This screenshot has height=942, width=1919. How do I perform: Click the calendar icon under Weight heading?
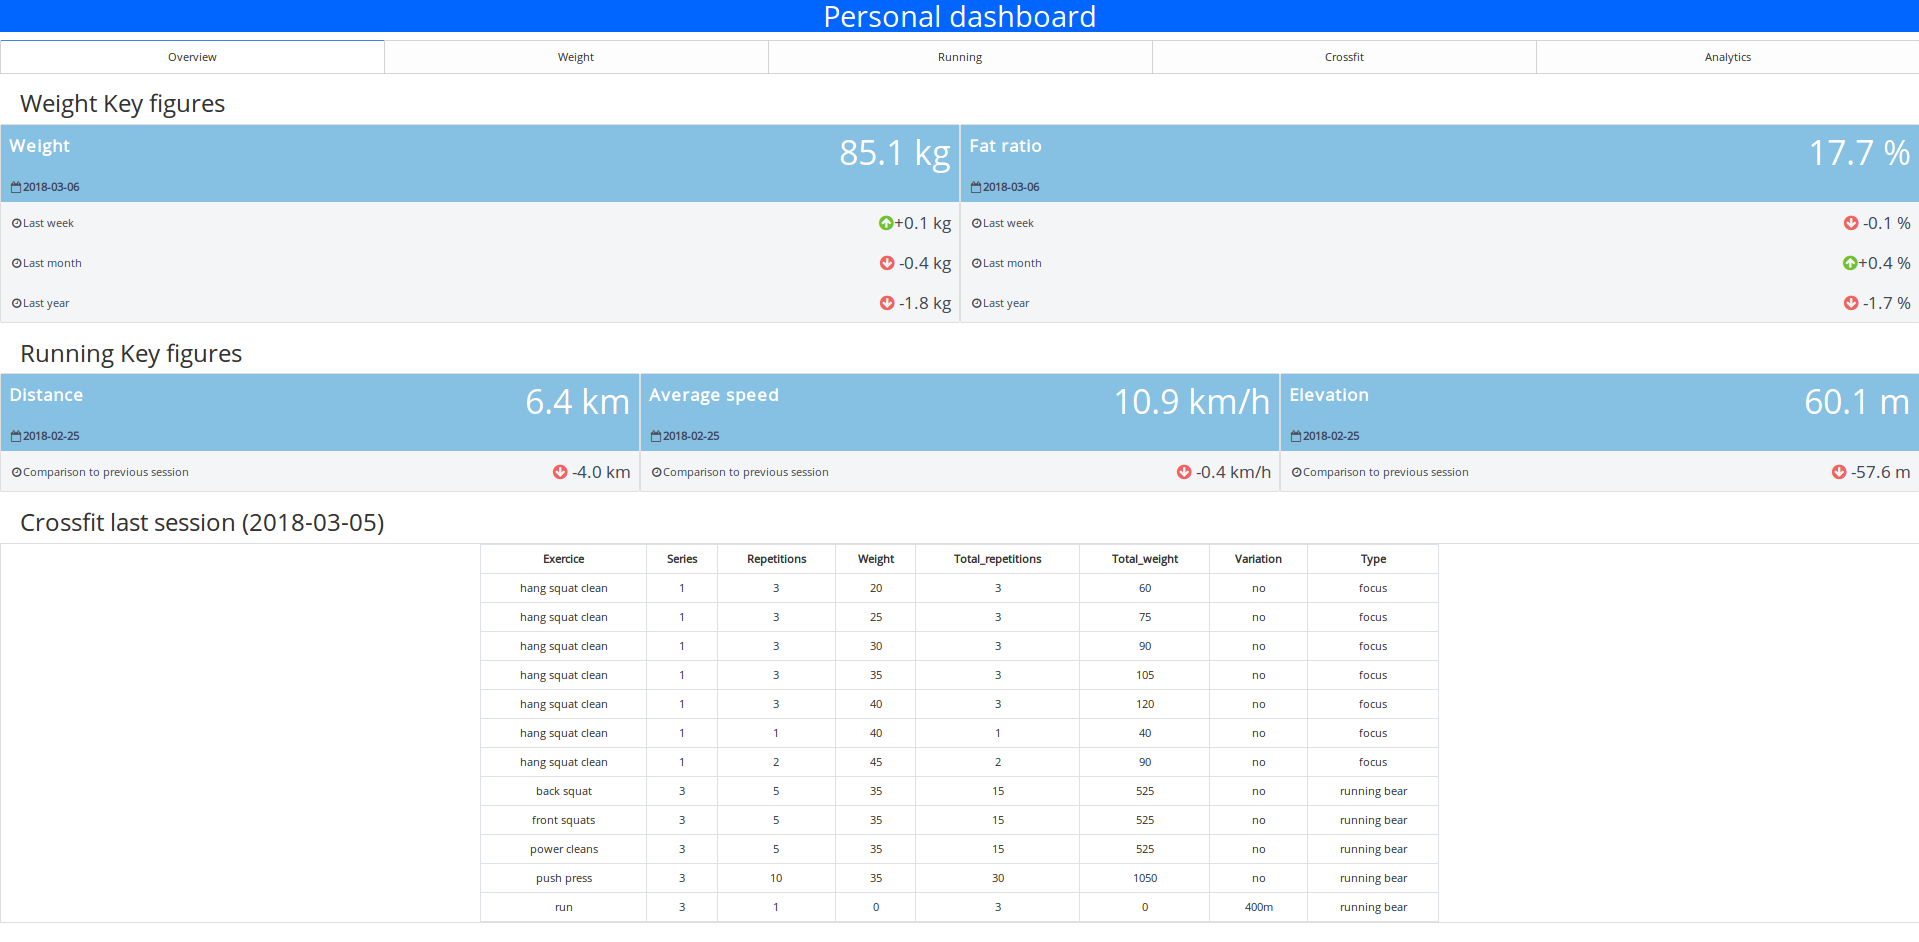(x=16, y=187)
